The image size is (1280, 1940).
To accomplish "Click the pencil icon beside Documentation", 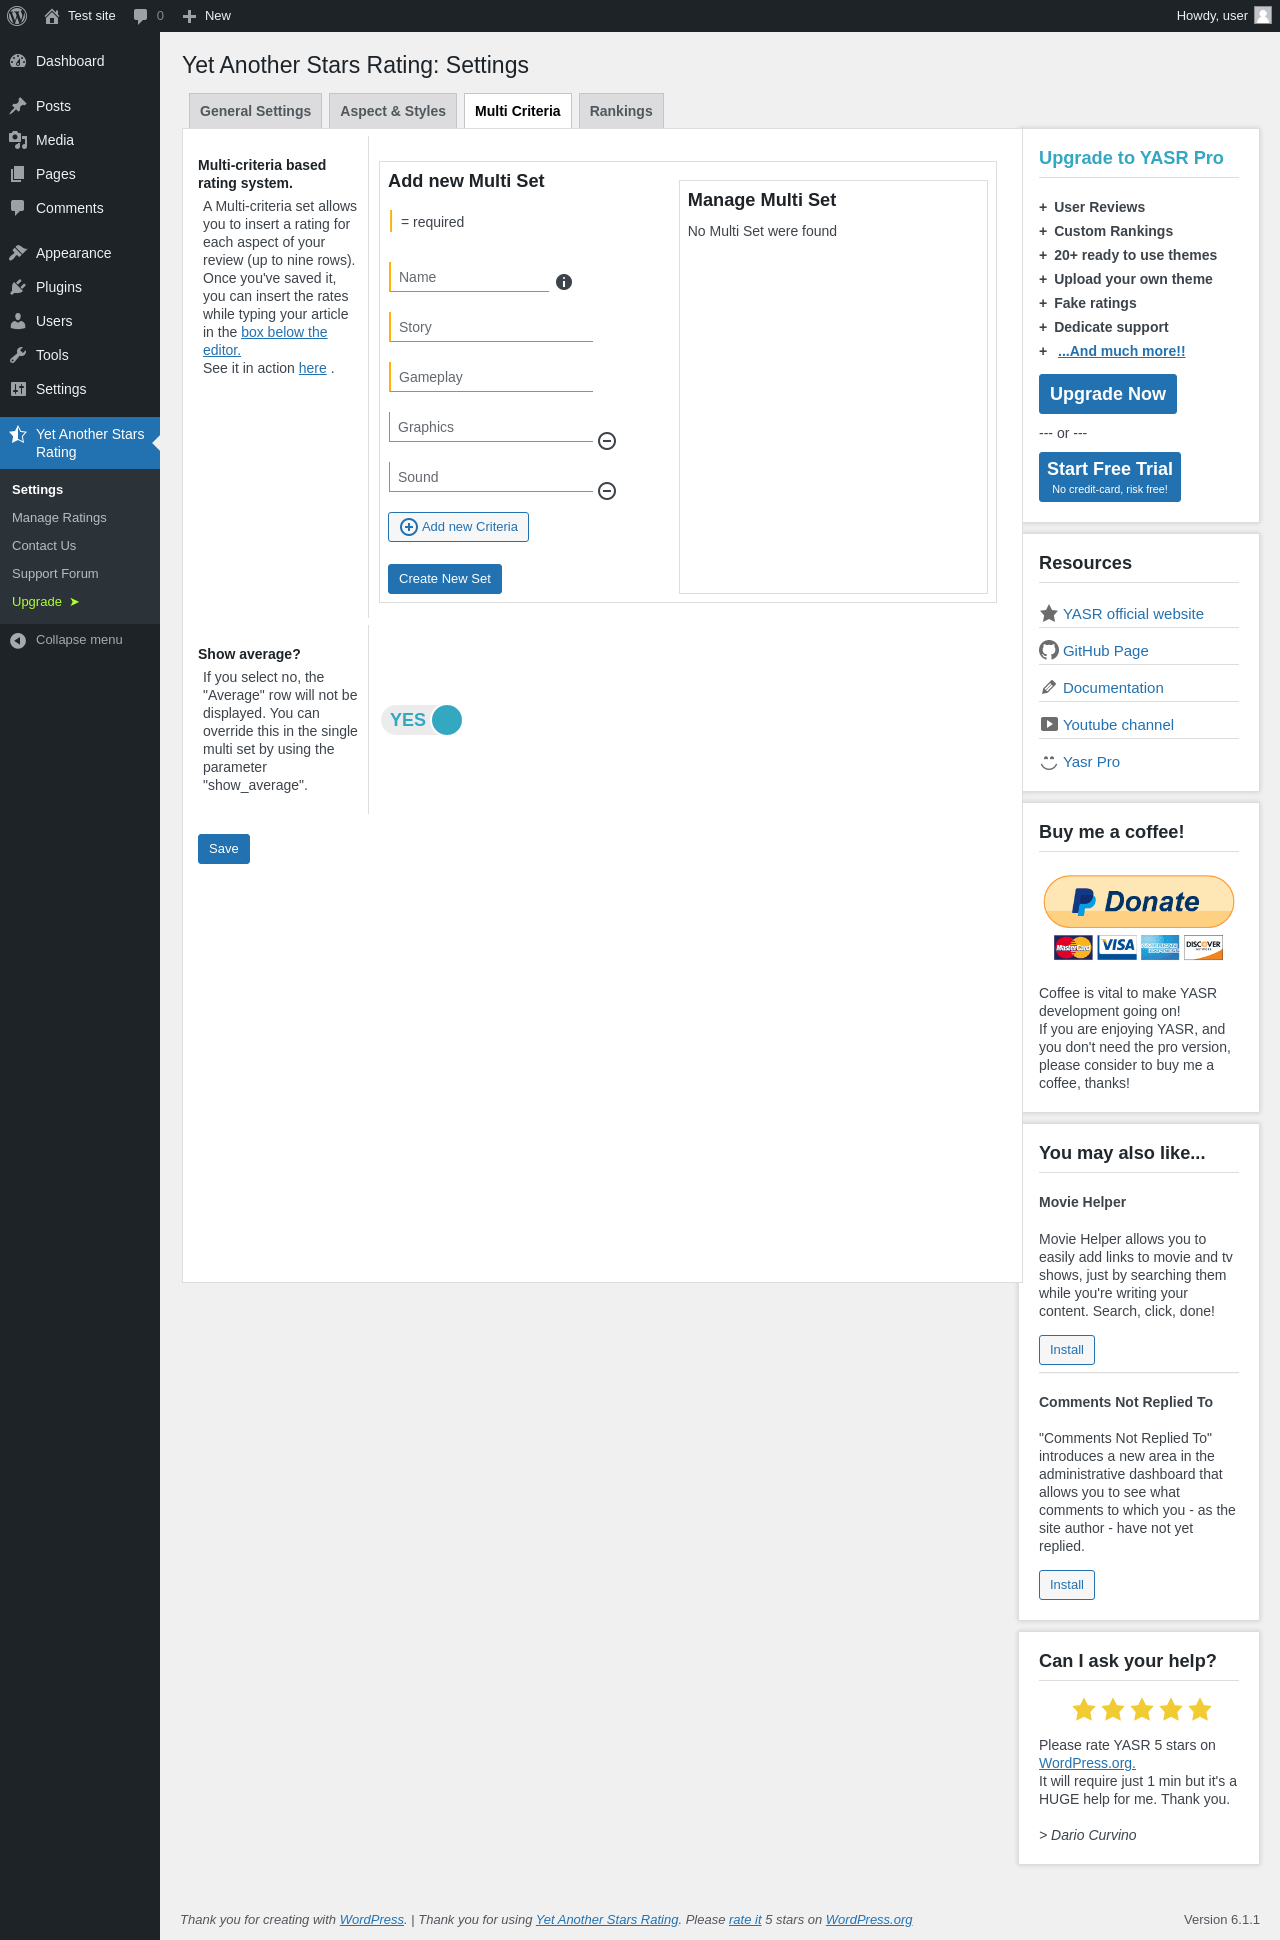I will pos(1049,687).
